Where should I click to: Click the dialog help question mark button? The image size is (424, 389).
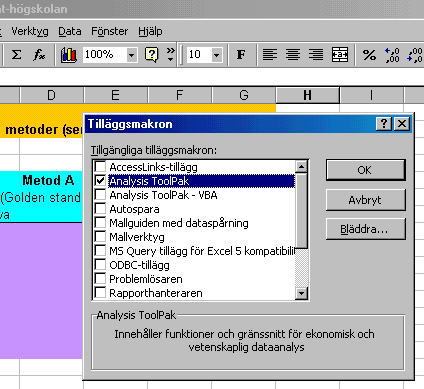pyautogui.click(x=384, y=124)
